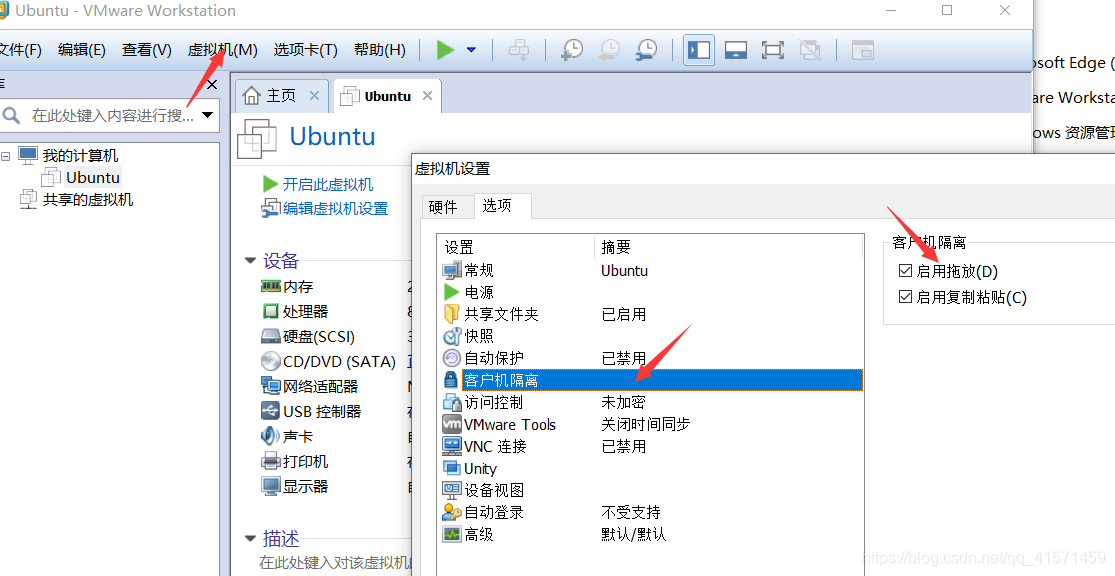This screenshot has height=576, width=1115.
Task: Close the 主页 tab
Action: (x=314, y=95)
